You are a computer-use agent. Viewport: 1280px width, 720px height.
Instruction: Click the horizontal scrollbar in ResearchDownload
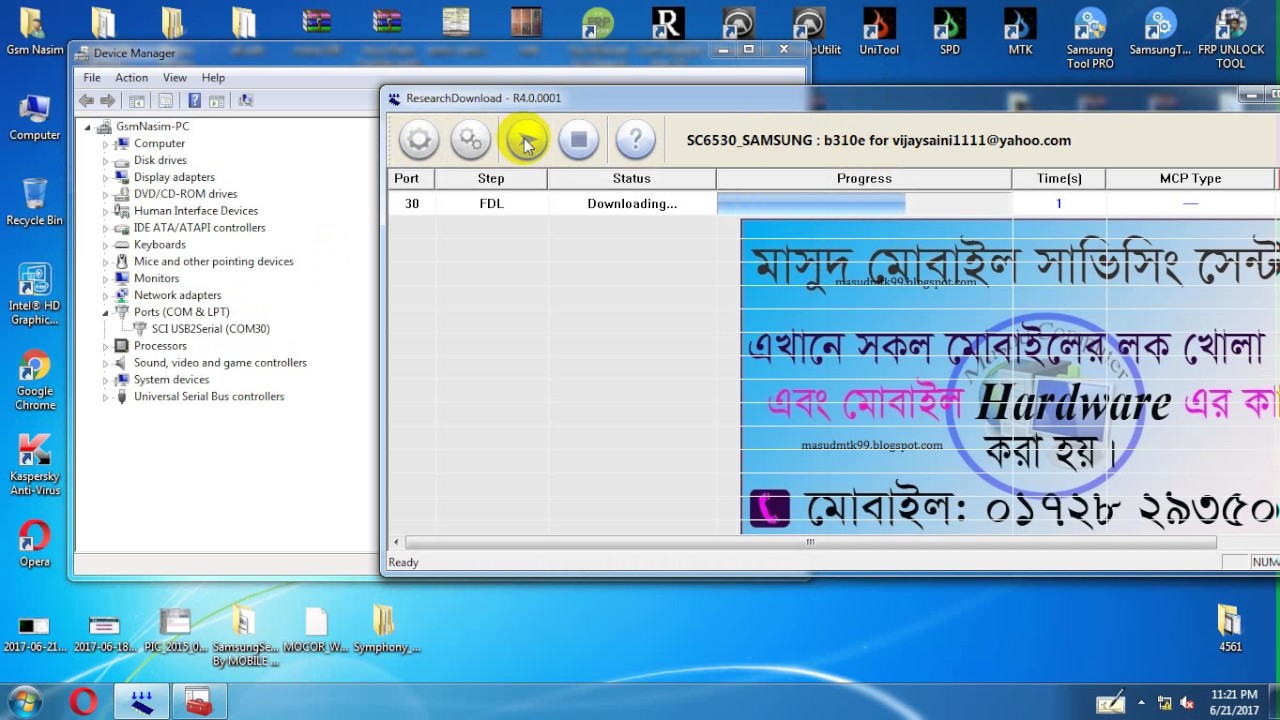tap(810, 542)
